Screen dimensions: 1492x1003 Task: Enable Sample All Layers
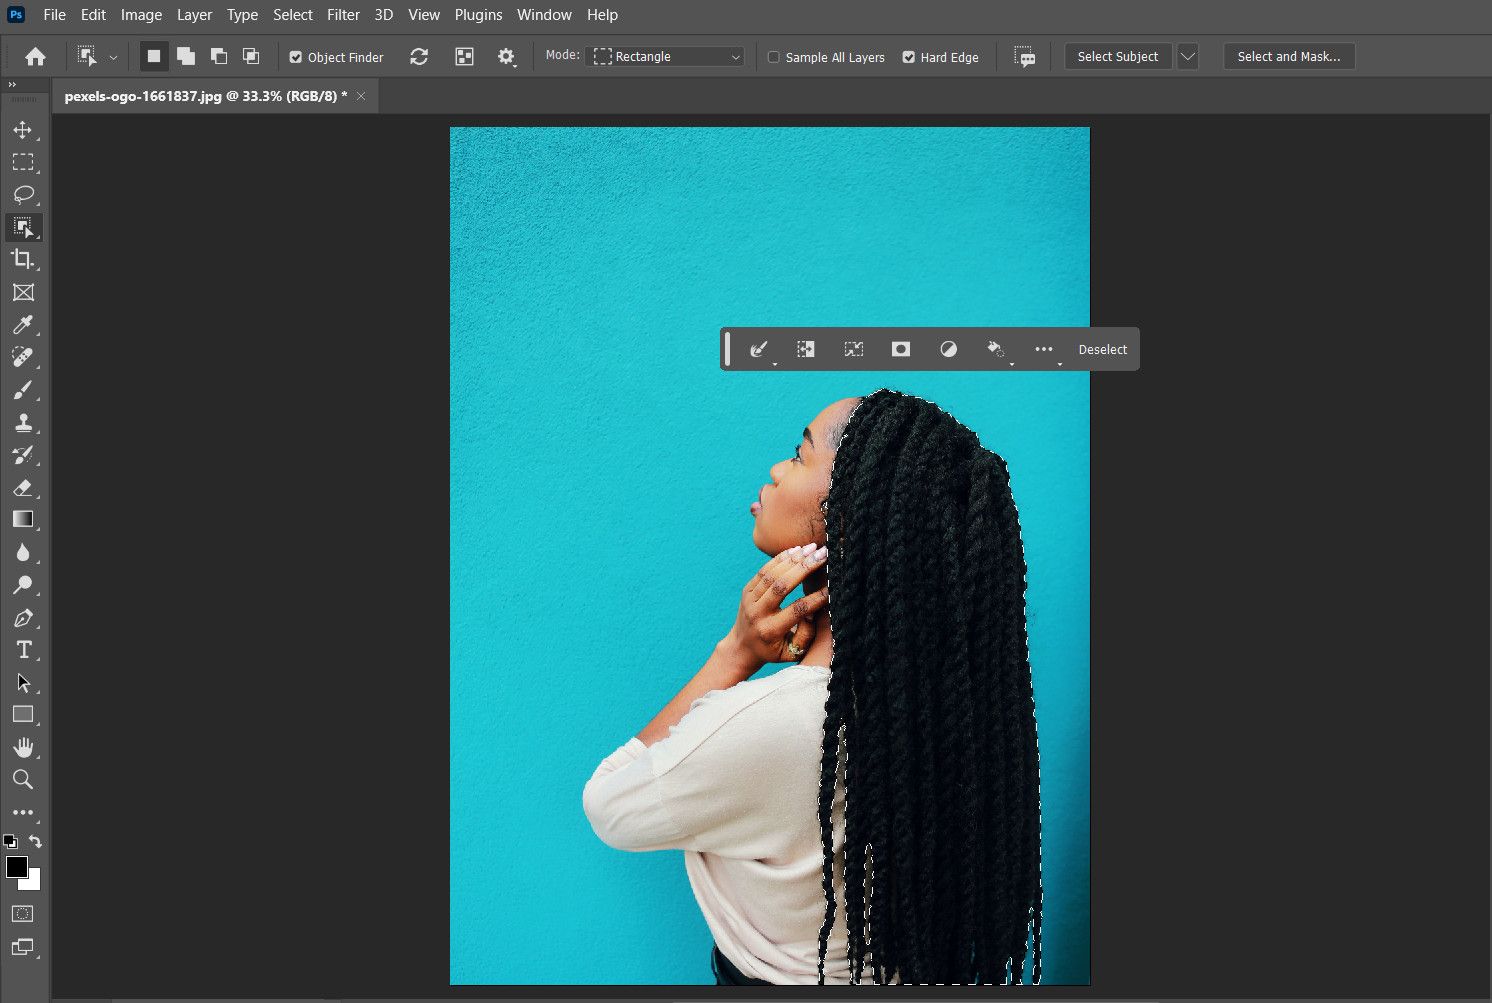[772, 57]
